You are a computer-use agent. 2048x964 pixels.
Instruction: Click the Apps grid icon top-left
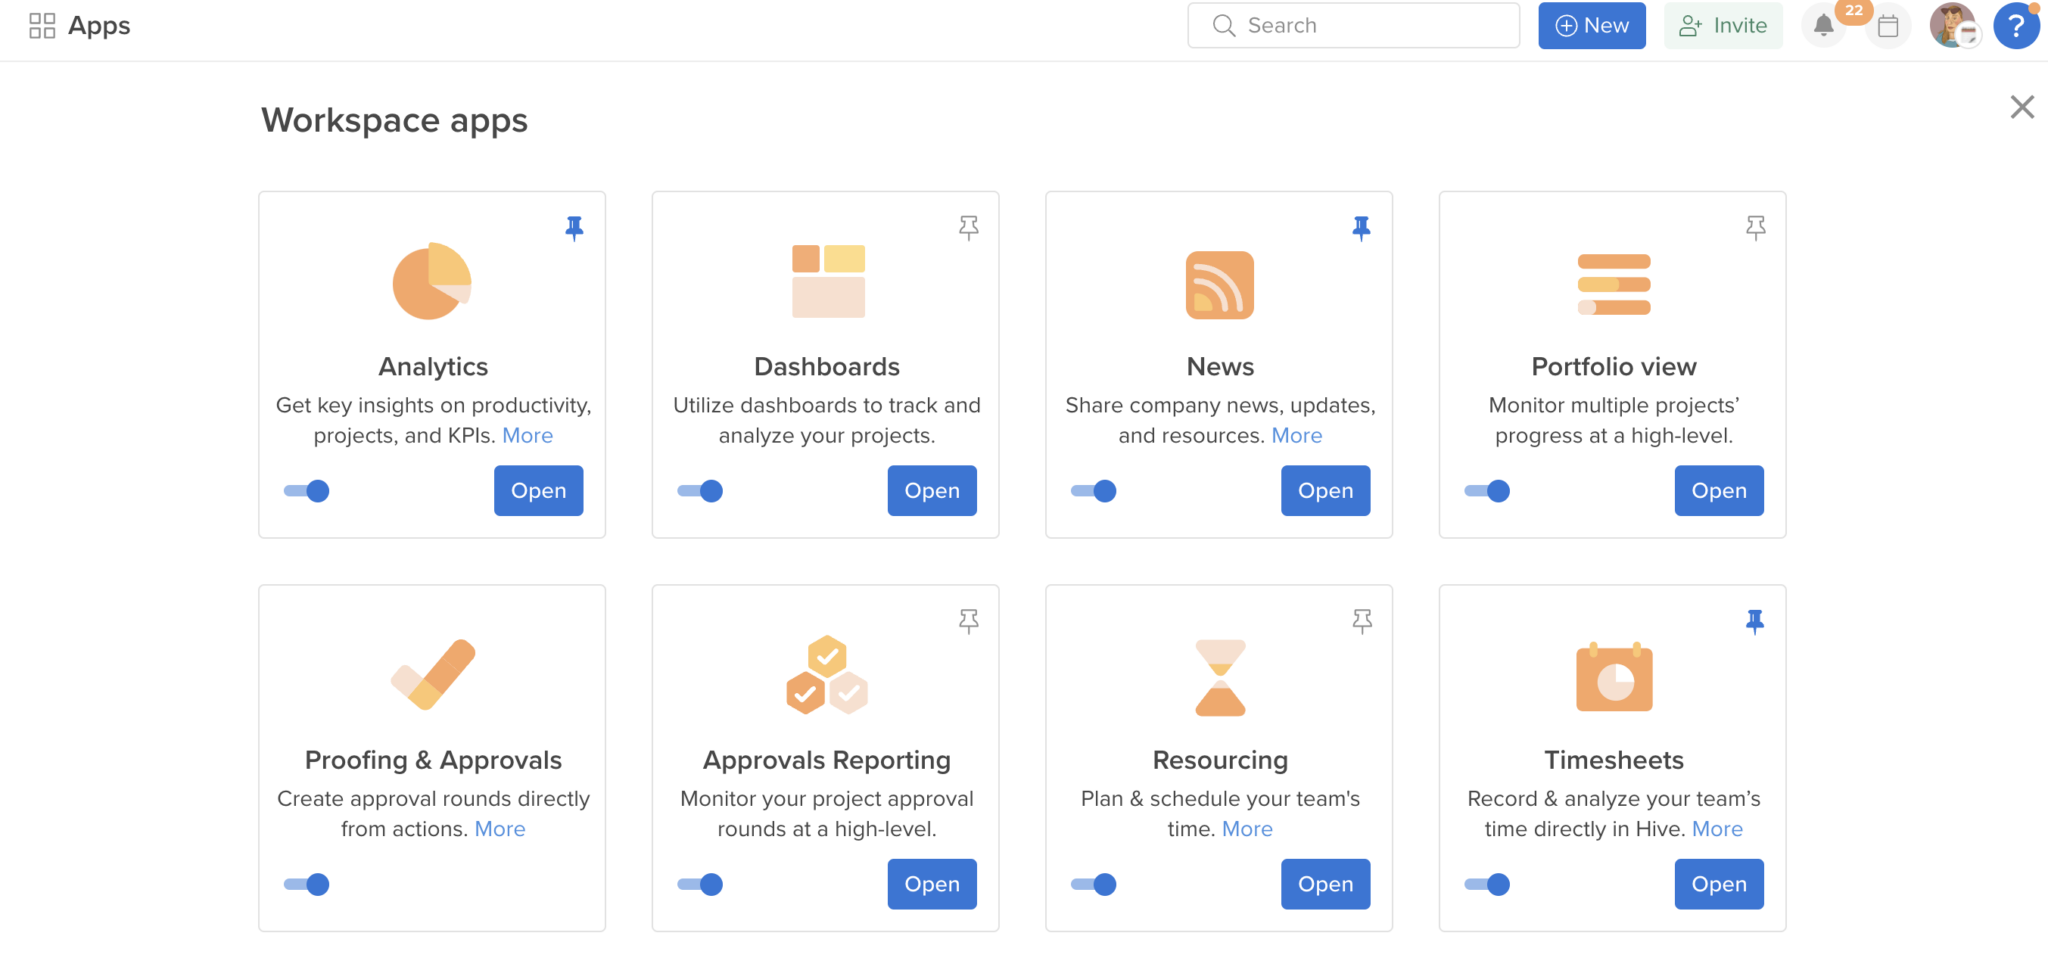(x=41, y=25)
